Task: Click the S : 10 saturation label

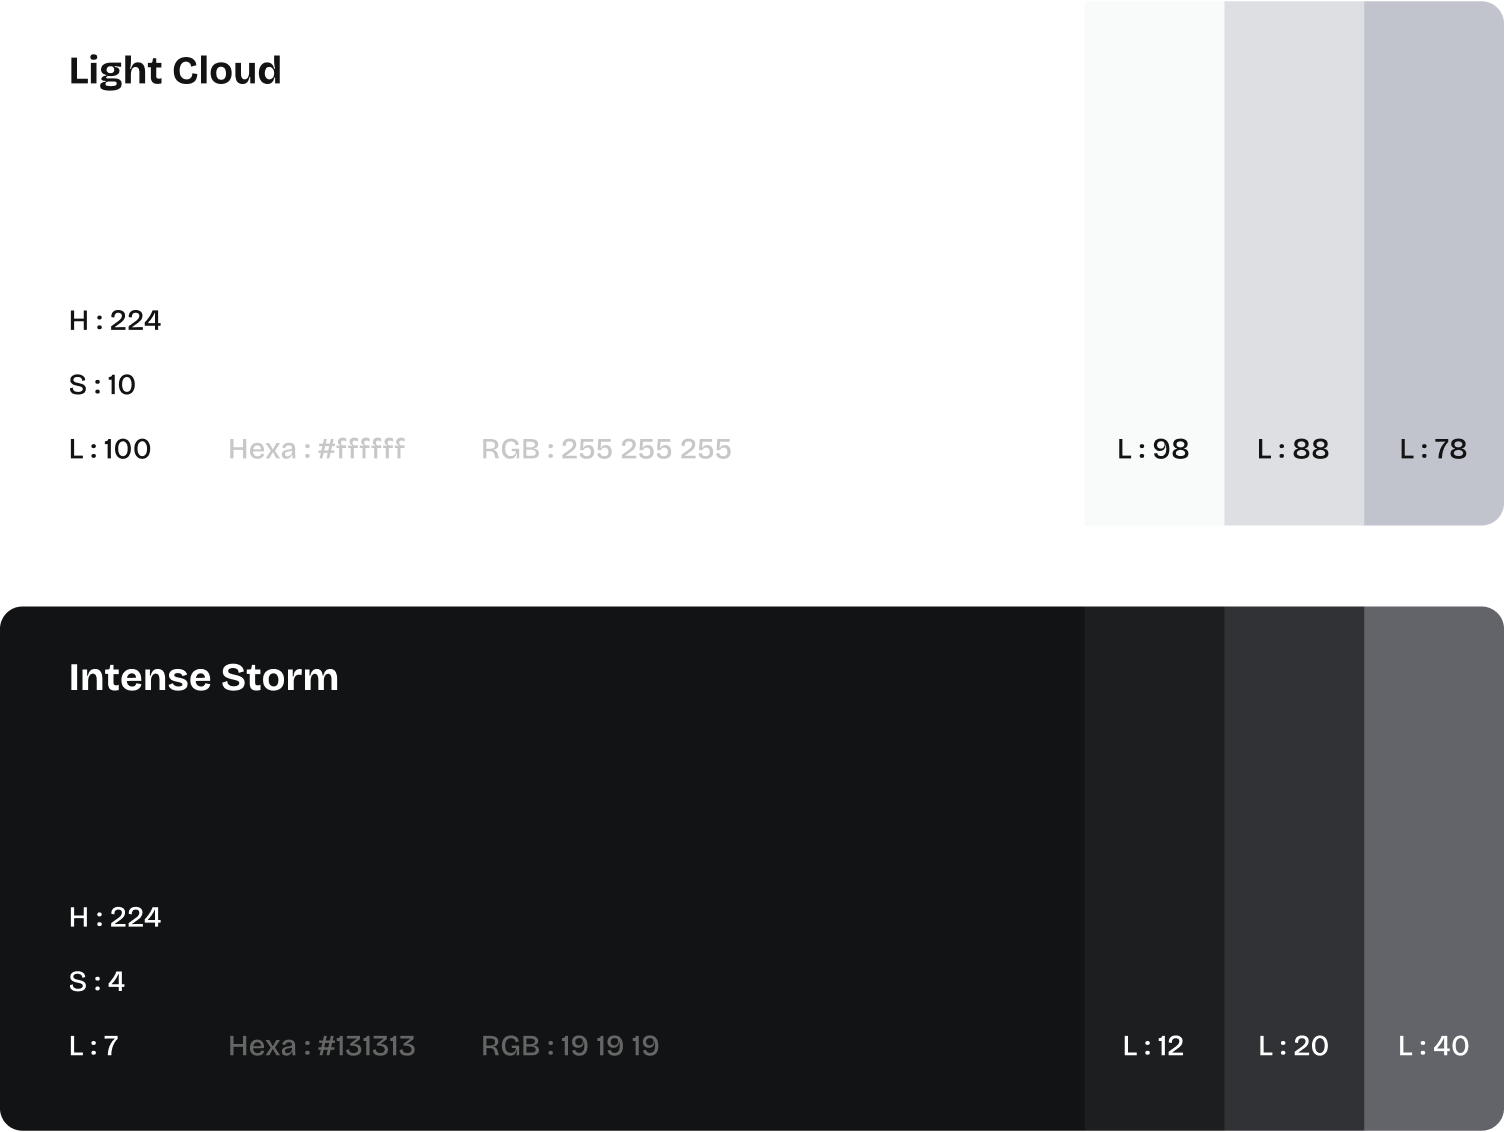Action: tap(102, 385)
